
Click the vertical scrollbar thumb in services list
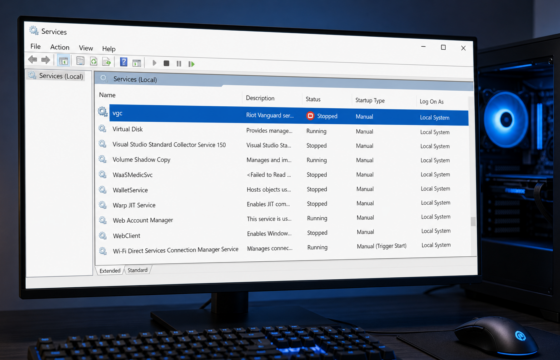473,221
